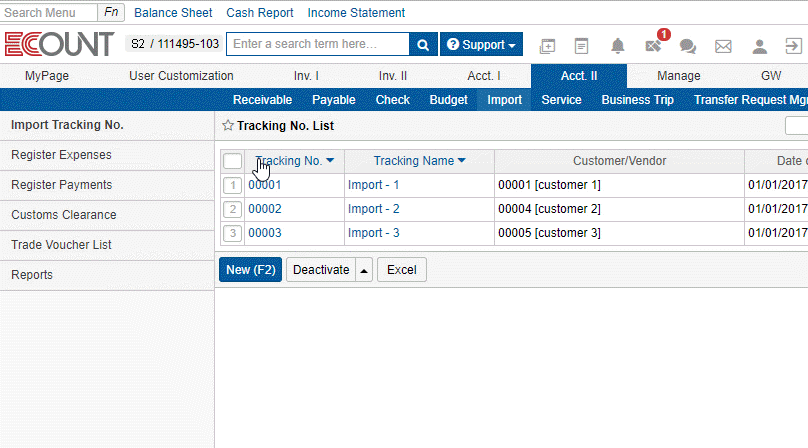The height and width of the screenshot is (448, 808).
Task: Switch to the Inv. II tab
Action: click(393, 76)
